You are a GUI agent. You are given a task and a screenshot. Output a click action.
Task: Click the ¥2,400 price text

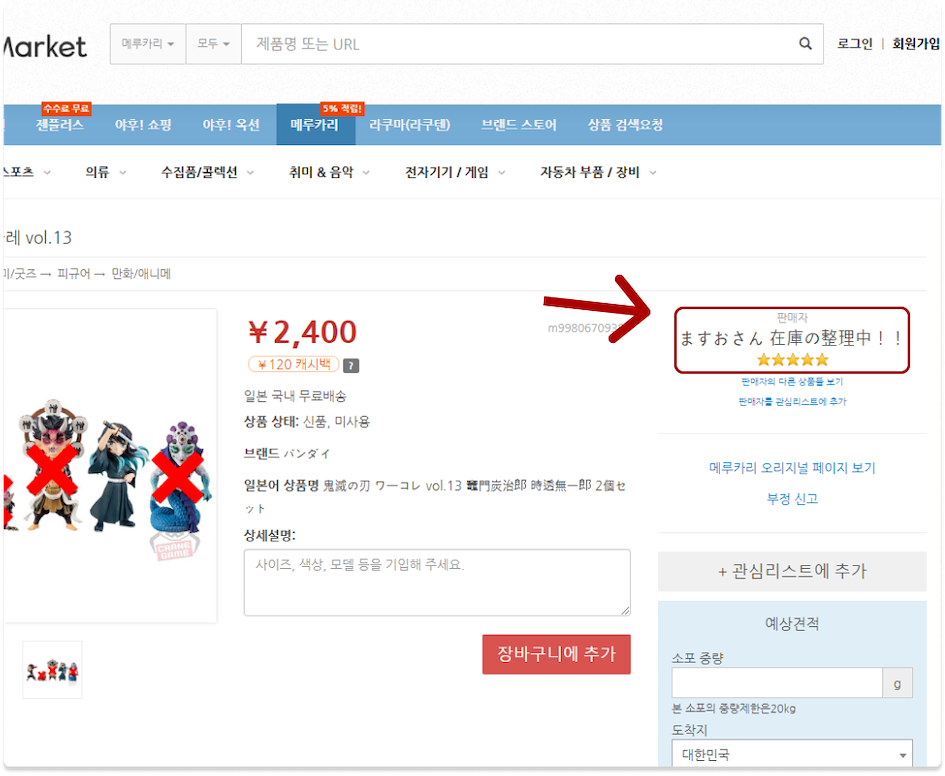tap(303, 332)
